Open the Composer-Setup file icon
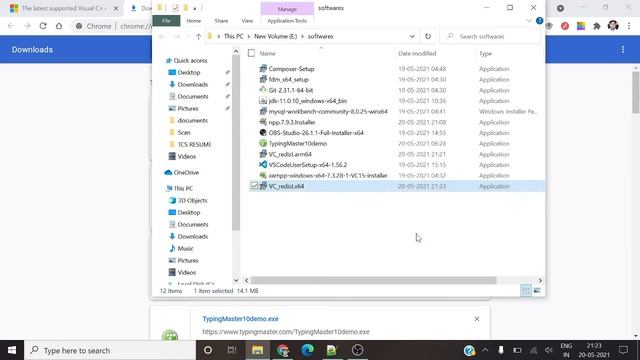Screen dimensions: 640x360 pos(263,69)
